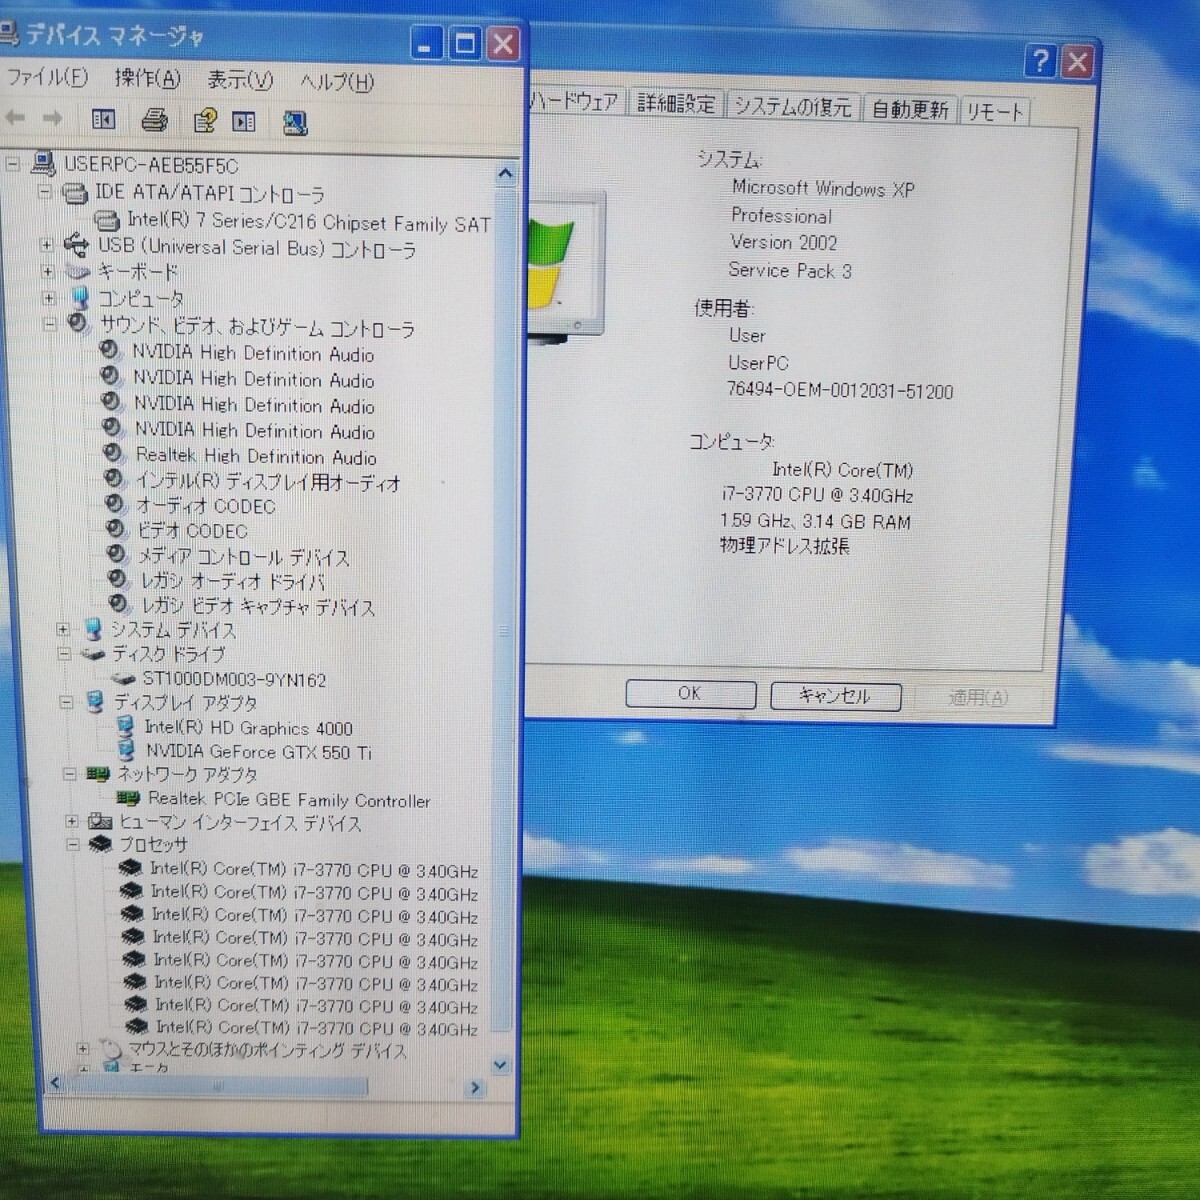Collapse the USERPC-AEB55F5C root node

13,164
